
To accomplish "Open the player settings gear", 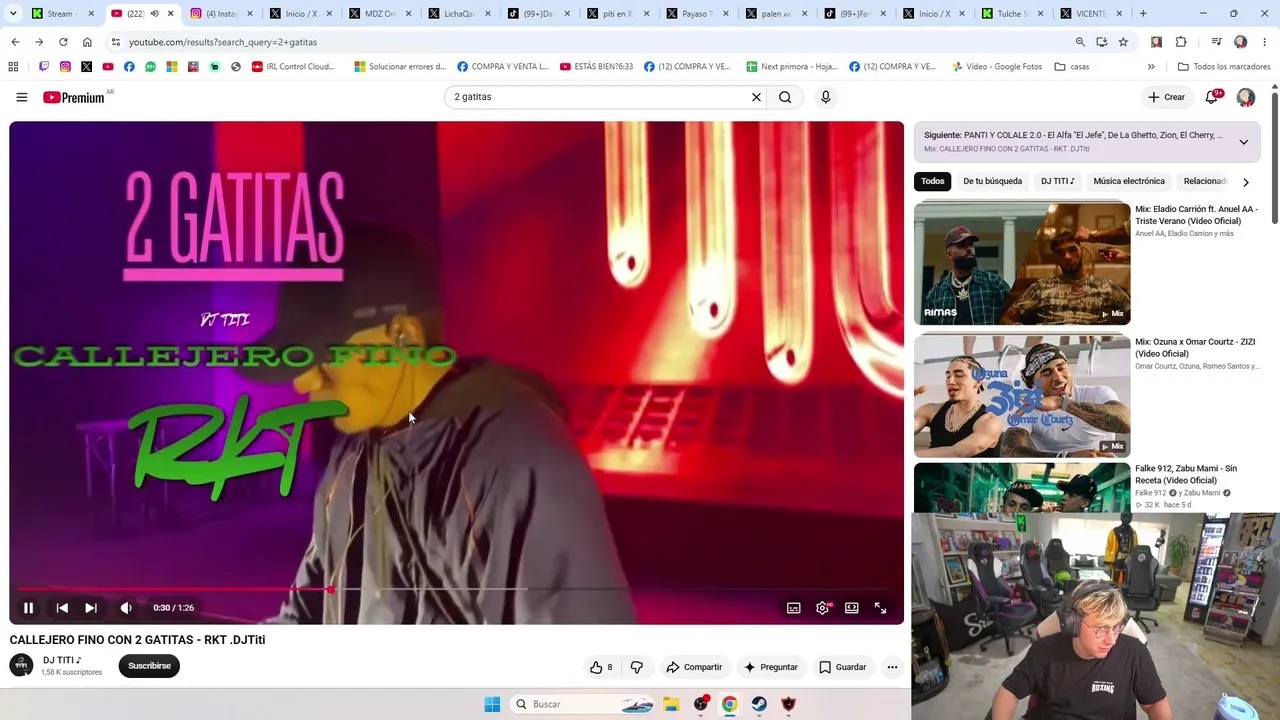I will pyautogui.click(x=823, y=608).
